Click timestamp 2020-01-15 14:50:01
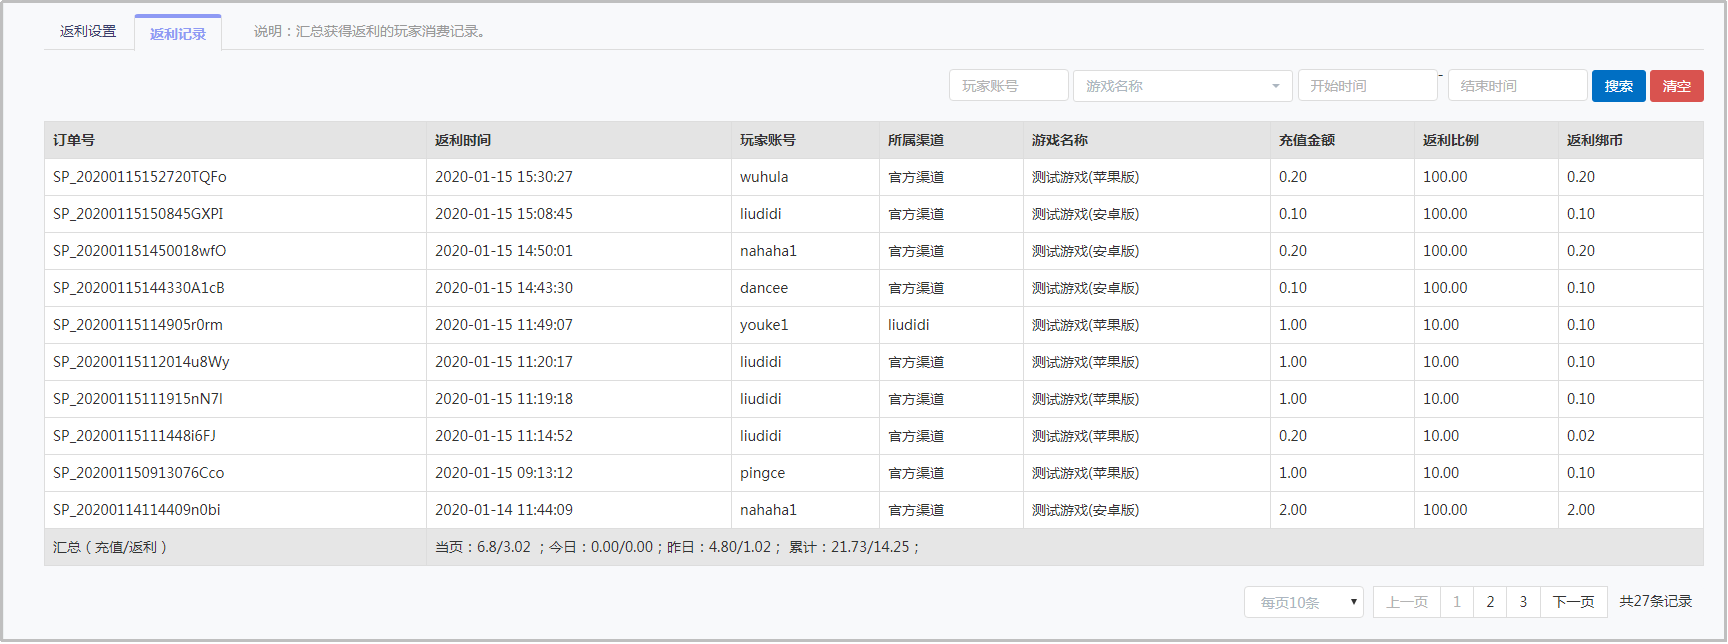The image size is (1728, 644). (504, 251)
